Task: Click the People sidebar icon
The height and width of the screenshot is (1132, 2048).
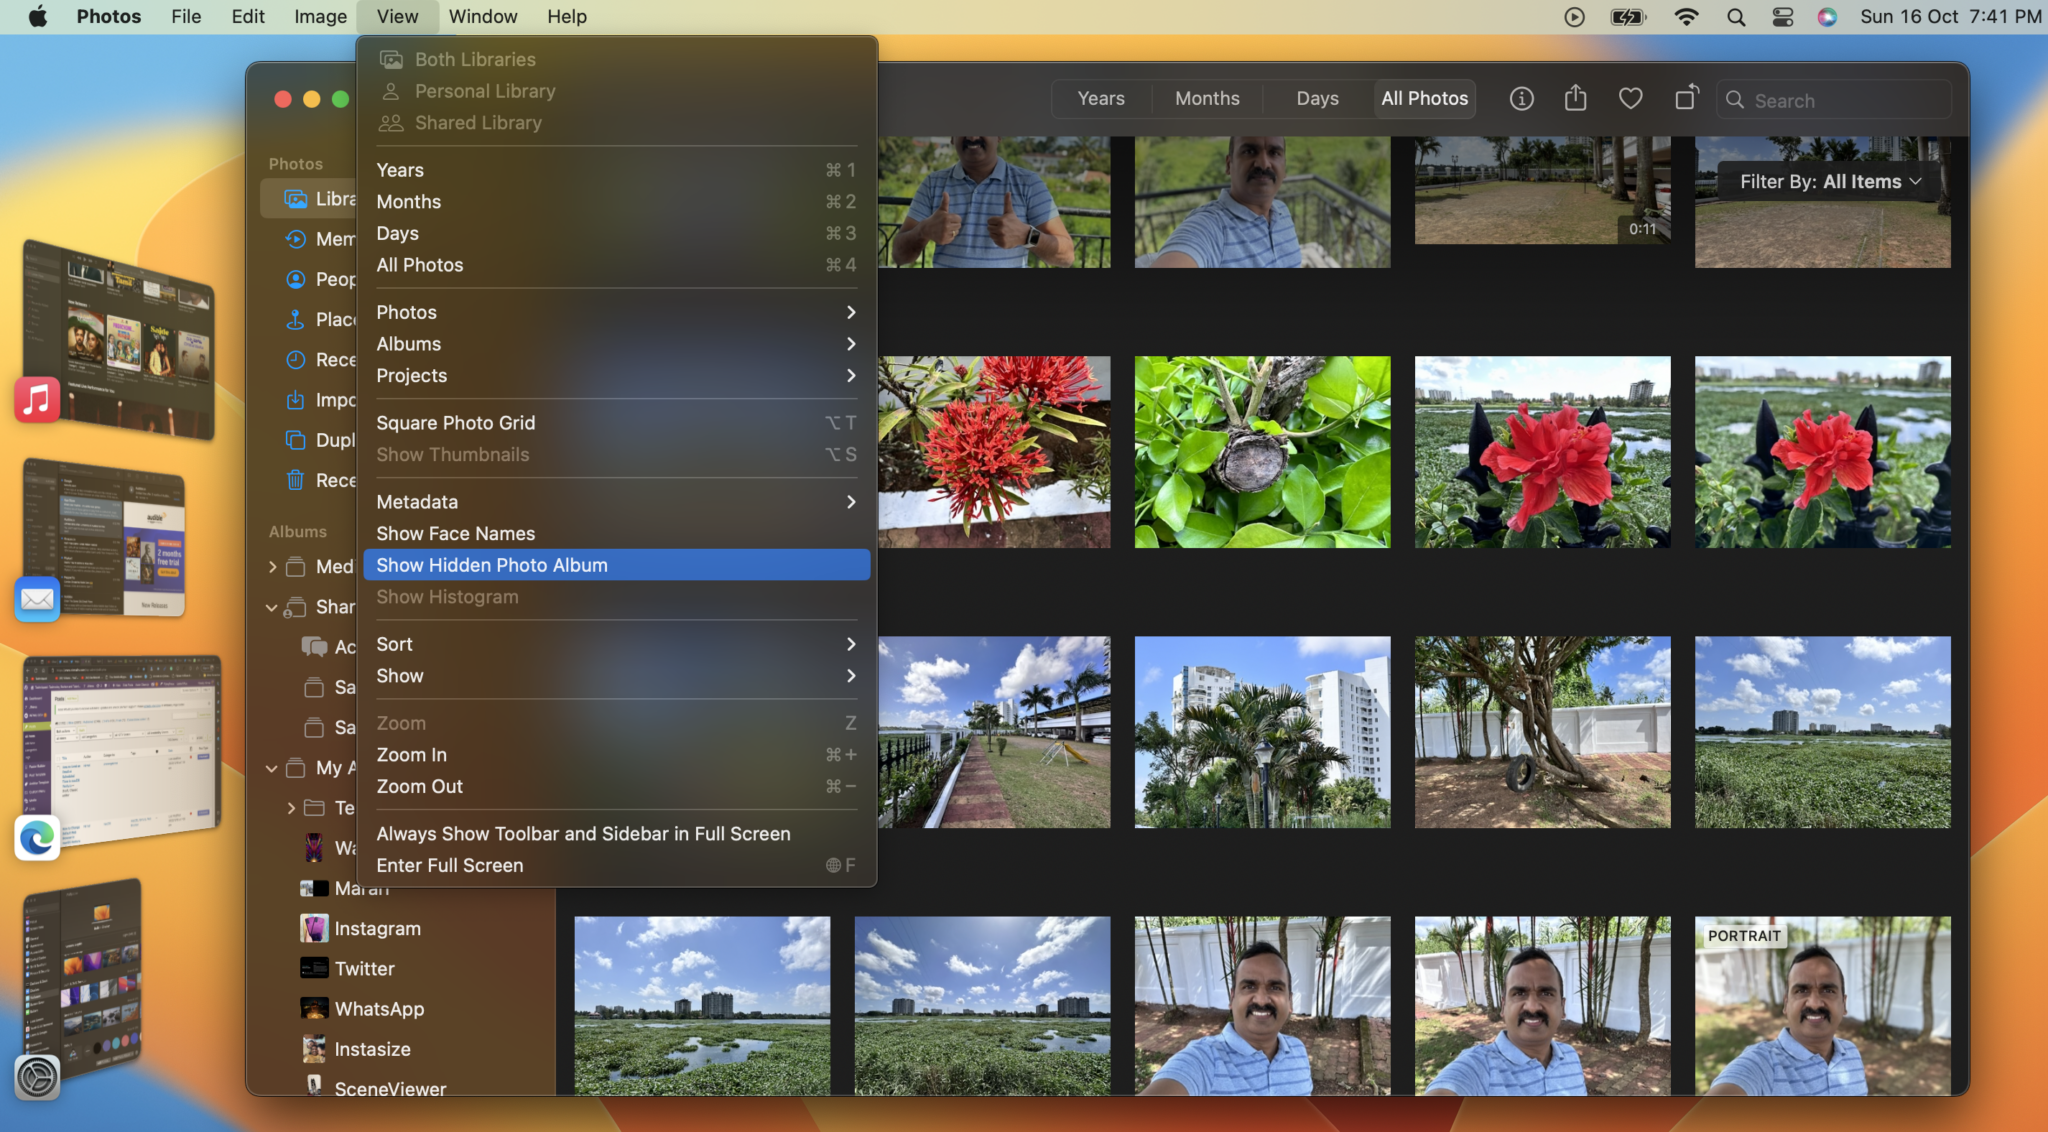Action: [296, 279]
